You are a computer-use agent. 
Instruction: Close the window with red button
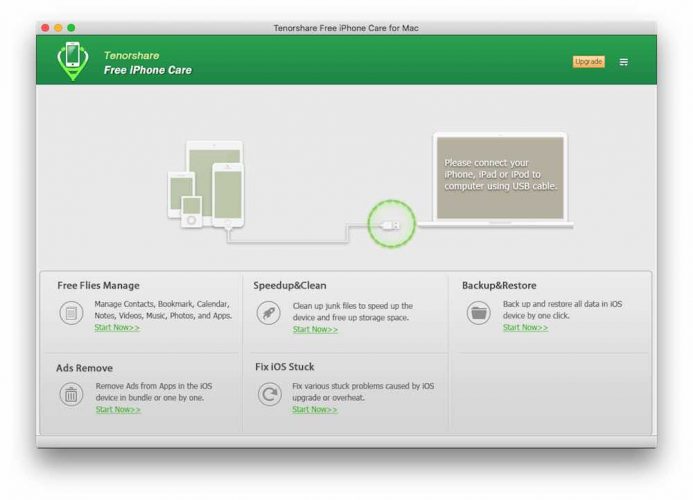pos(45,28)
